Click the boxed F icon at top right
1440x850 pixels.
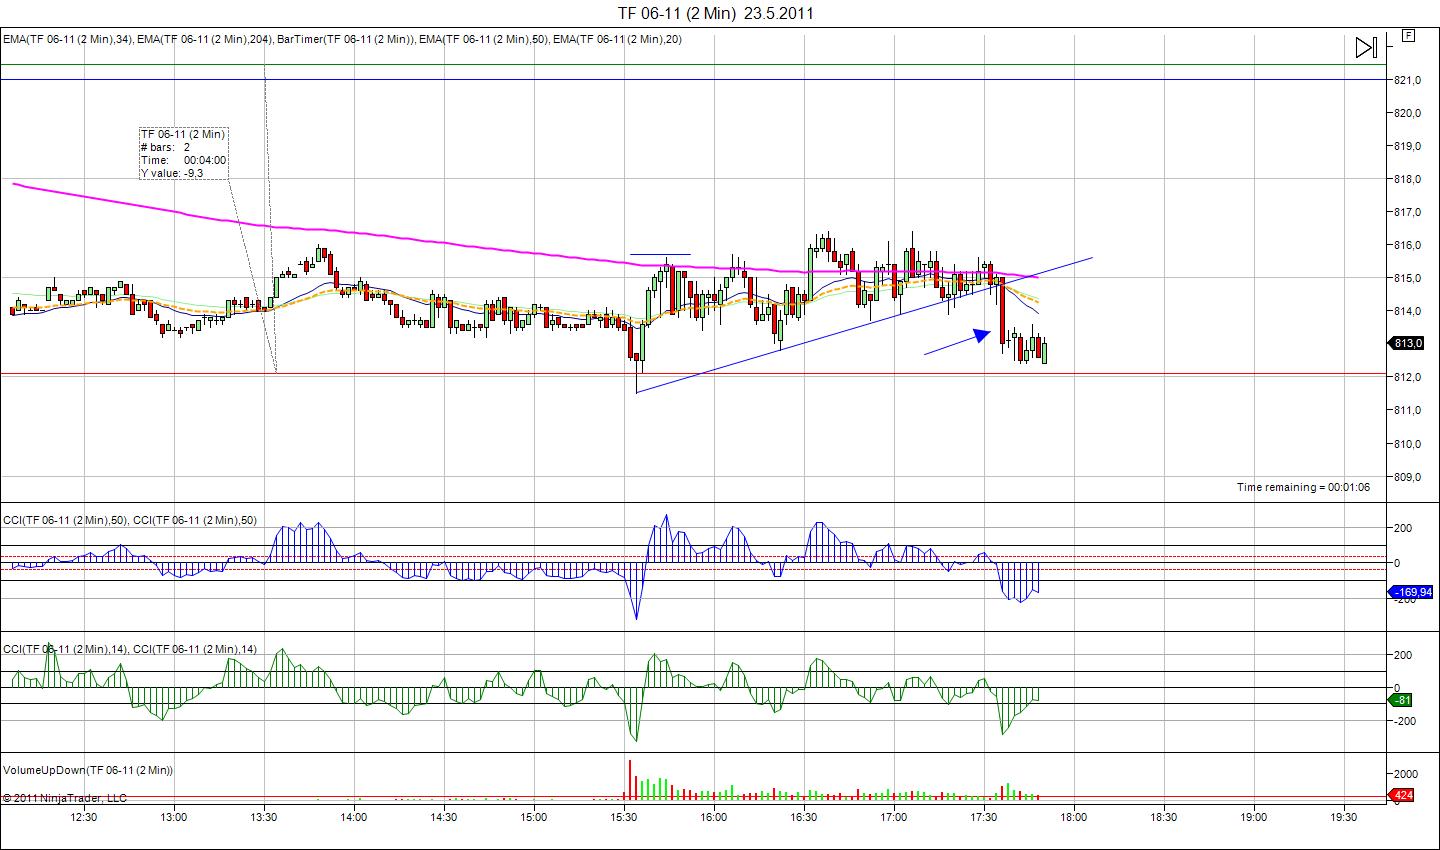click(1409, 35)
